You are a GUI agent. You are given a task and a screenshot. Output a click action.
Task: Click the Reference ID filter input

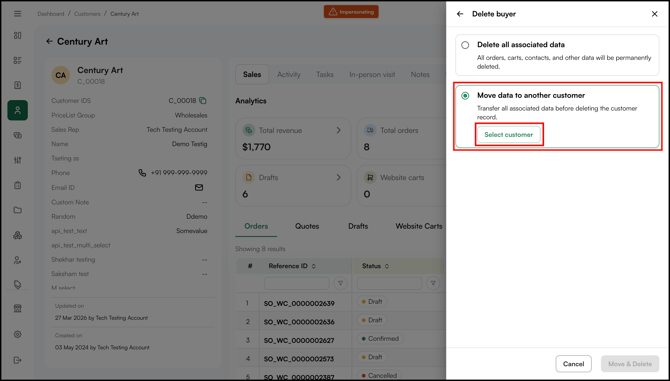[x=297, y=283]
